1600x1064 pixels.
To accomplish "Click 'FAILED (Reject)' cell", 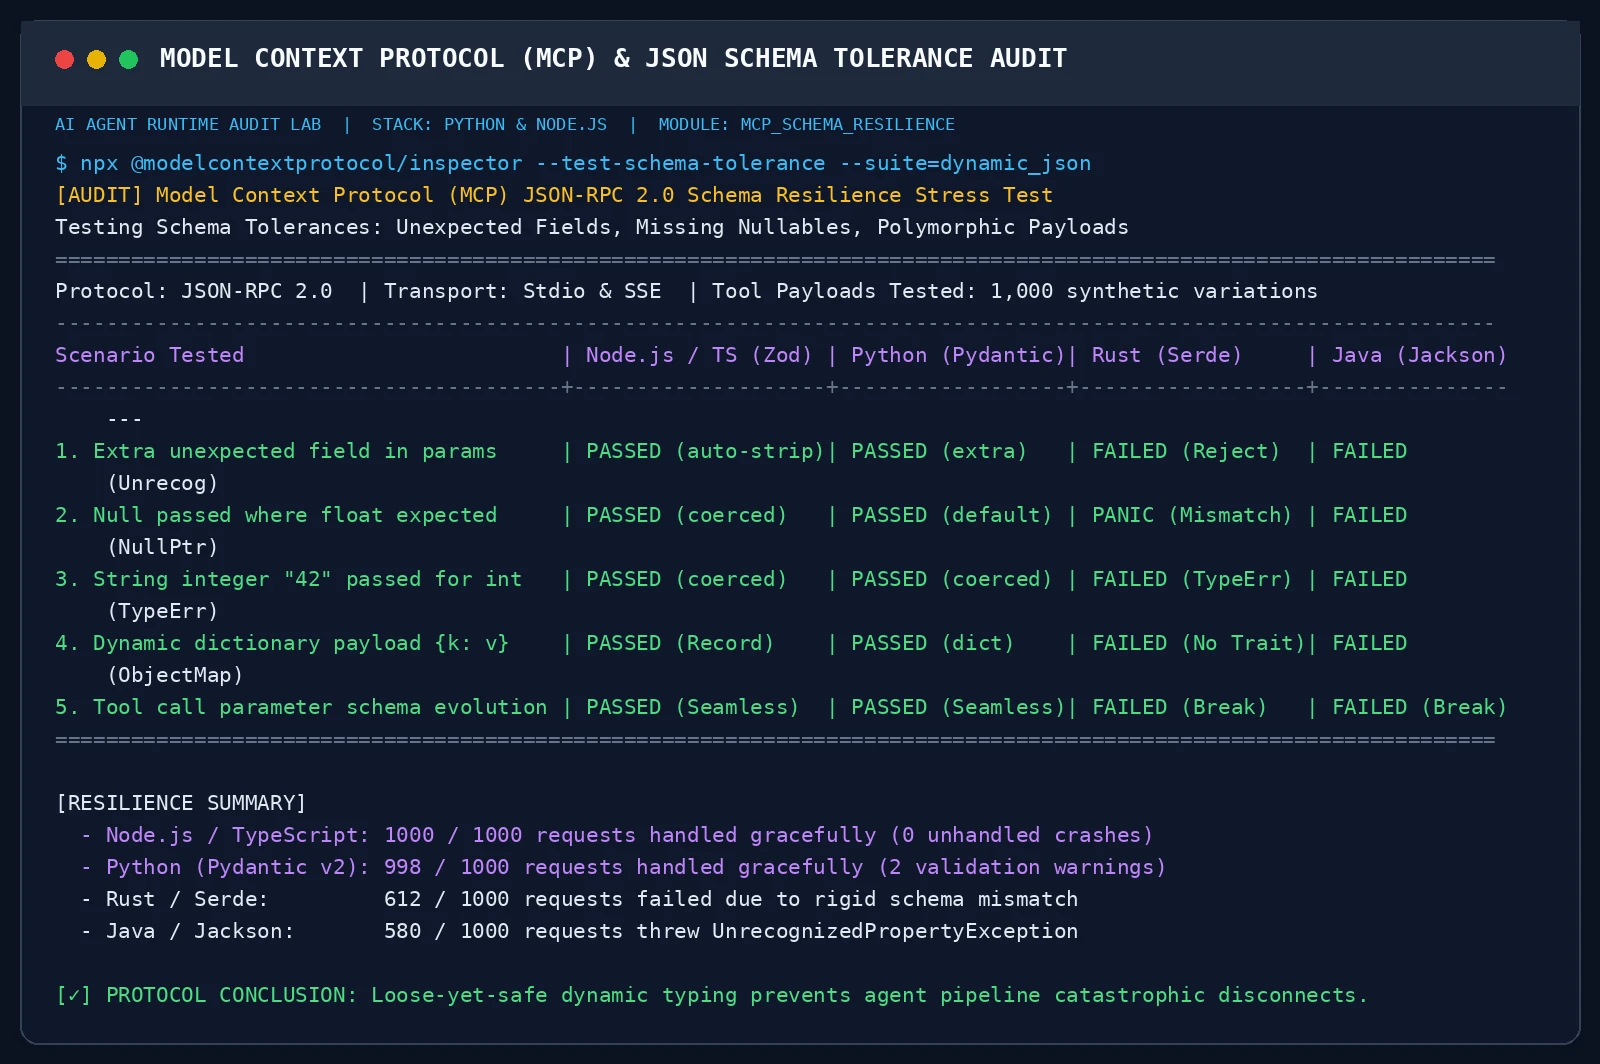I will tap(1186, 451).
